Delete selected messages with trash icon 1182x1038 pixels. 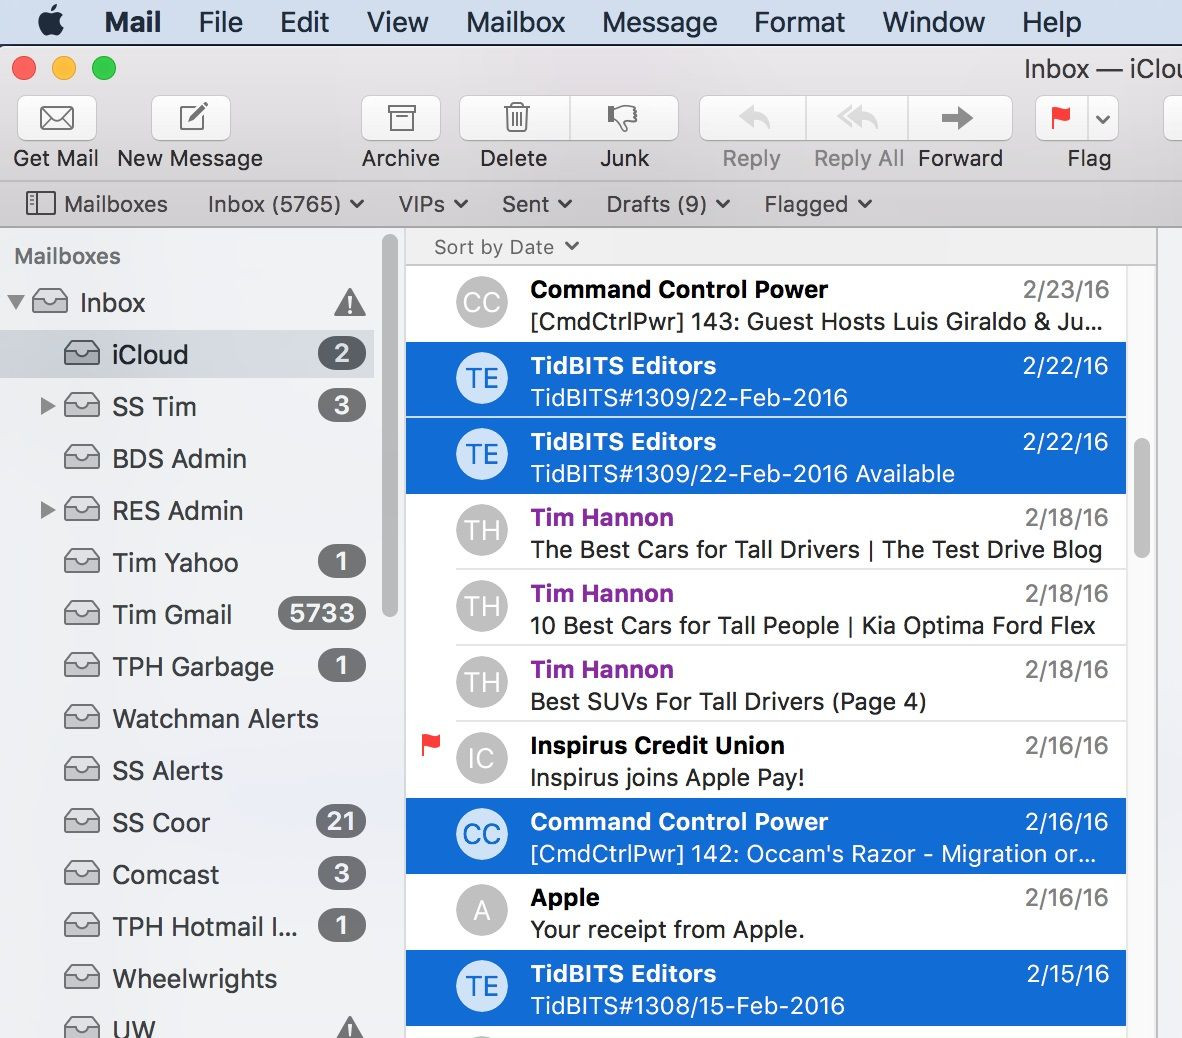click(516, 118)
